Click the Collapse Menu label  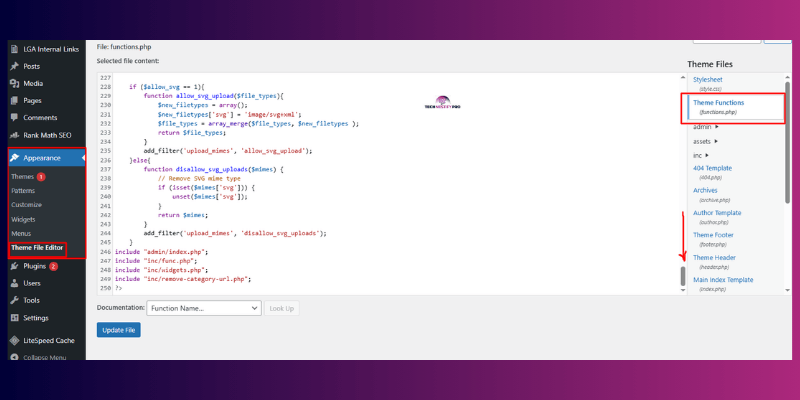(45, 358)
